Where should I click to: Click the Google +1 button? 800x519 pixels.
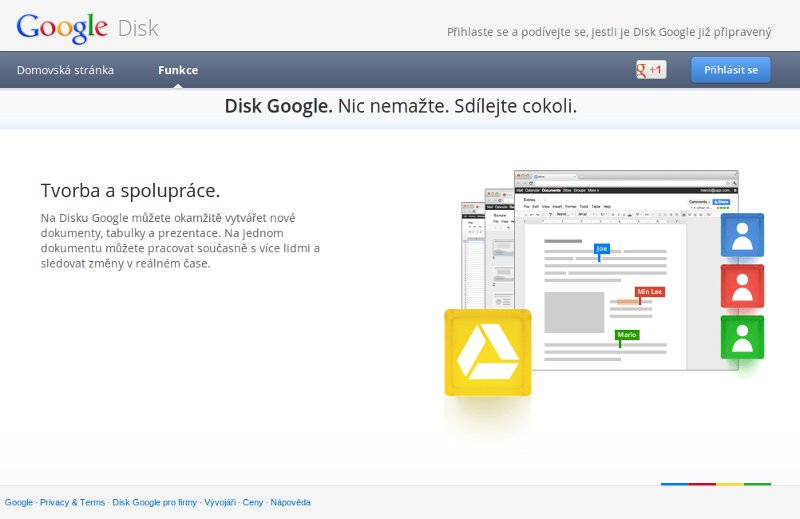tap(651, 69)
